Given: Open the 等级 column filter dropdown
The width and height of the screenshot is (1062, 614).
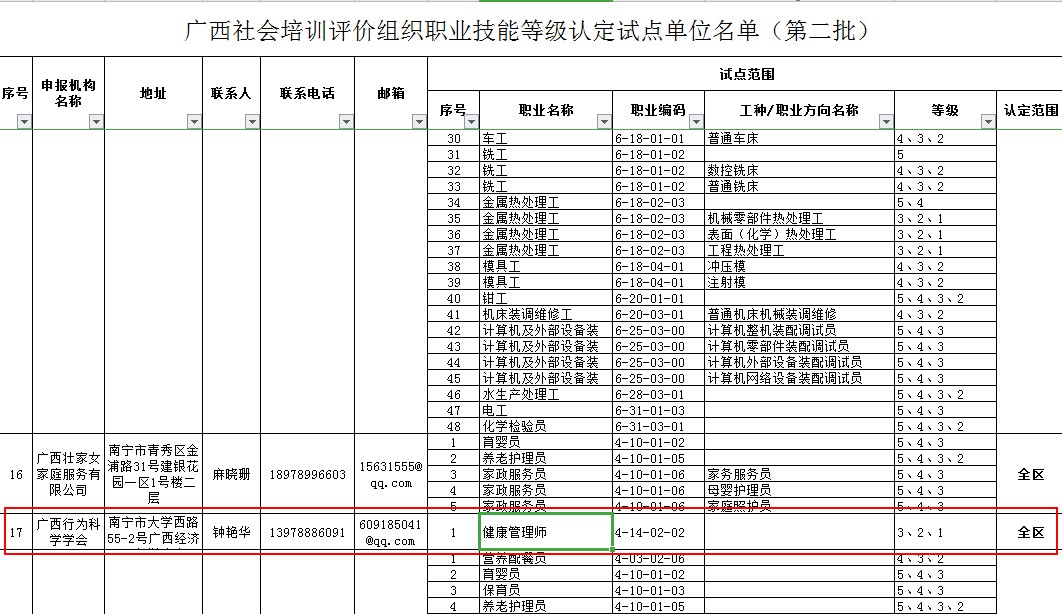Looking at the screenshot, I should (987, 122).
